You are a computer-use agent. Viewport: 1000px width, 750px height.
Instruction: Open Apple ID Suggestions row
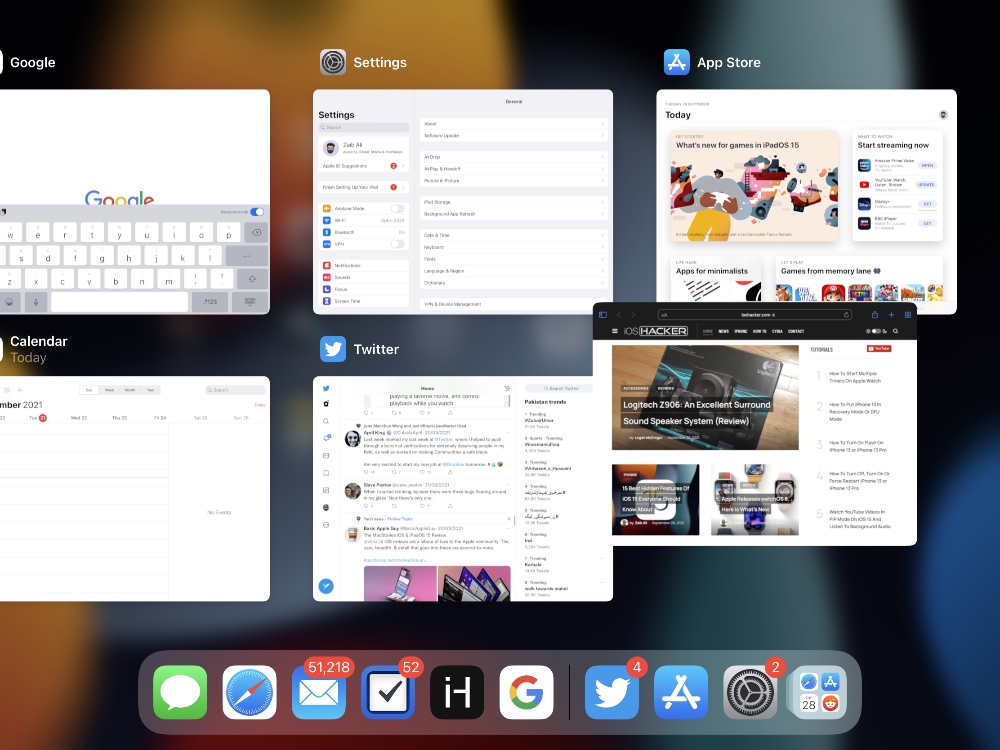tap(364, 166)
